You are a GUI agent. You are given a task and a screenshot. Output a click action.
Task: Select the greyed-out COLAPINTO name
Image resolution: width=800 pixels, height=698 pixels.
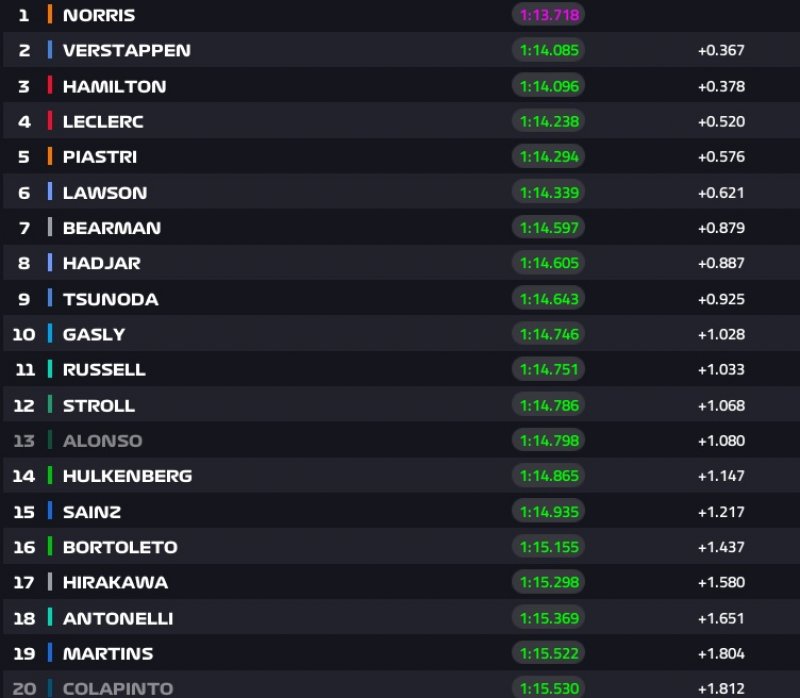pos(117,689)
